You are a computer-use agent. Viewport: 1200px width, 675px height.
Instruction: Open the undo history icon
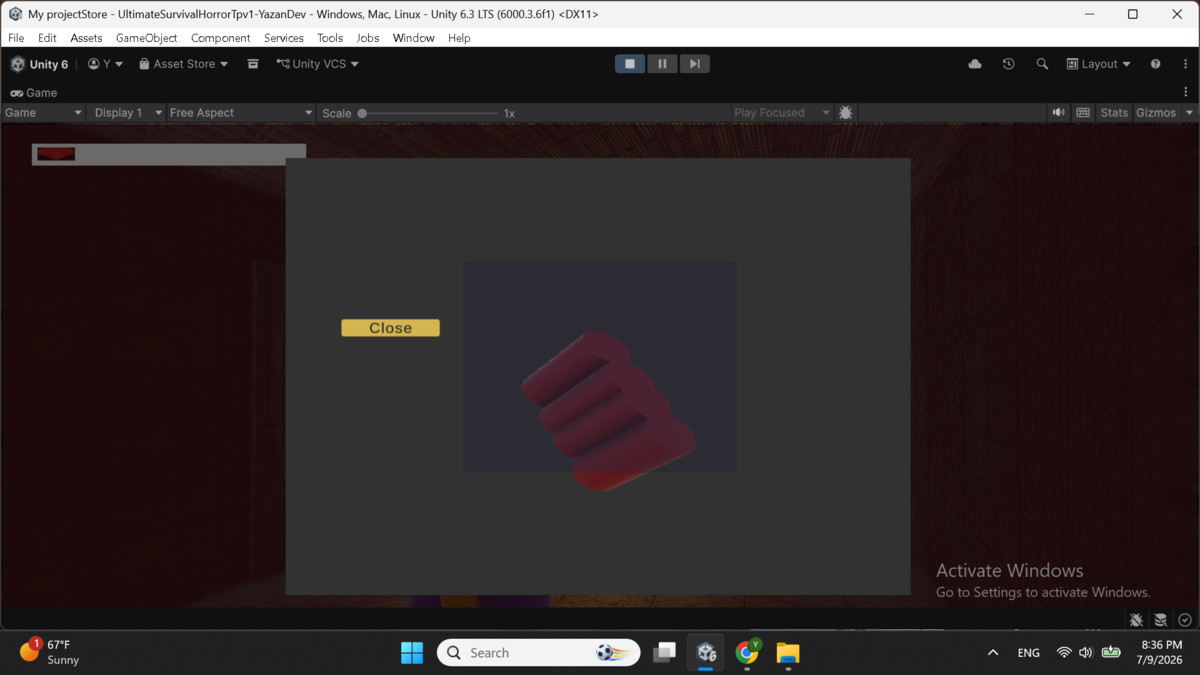coord(1008,64)
